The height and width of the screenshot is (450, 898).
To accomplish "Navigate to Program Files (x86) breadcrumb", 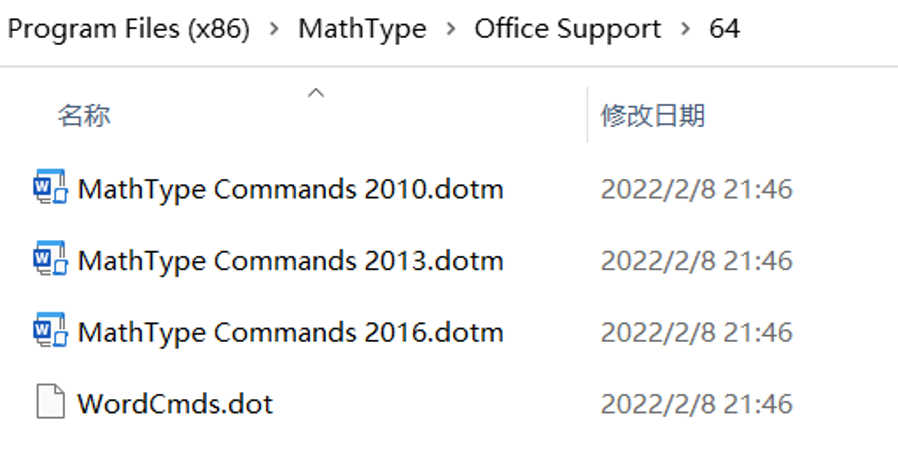I will point(128,28).
